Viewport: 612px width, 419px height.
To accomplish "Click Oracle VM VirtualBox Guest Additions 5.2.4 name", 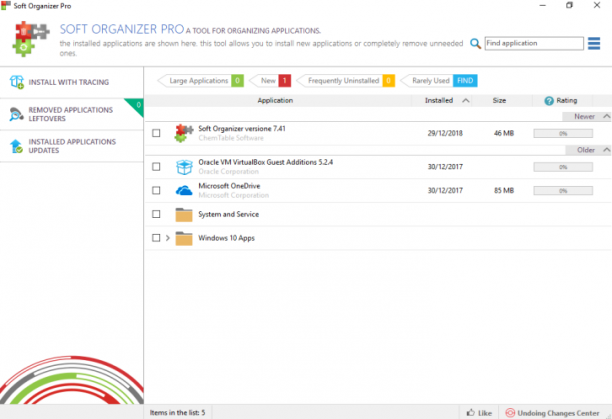I will tap(265, 162).
